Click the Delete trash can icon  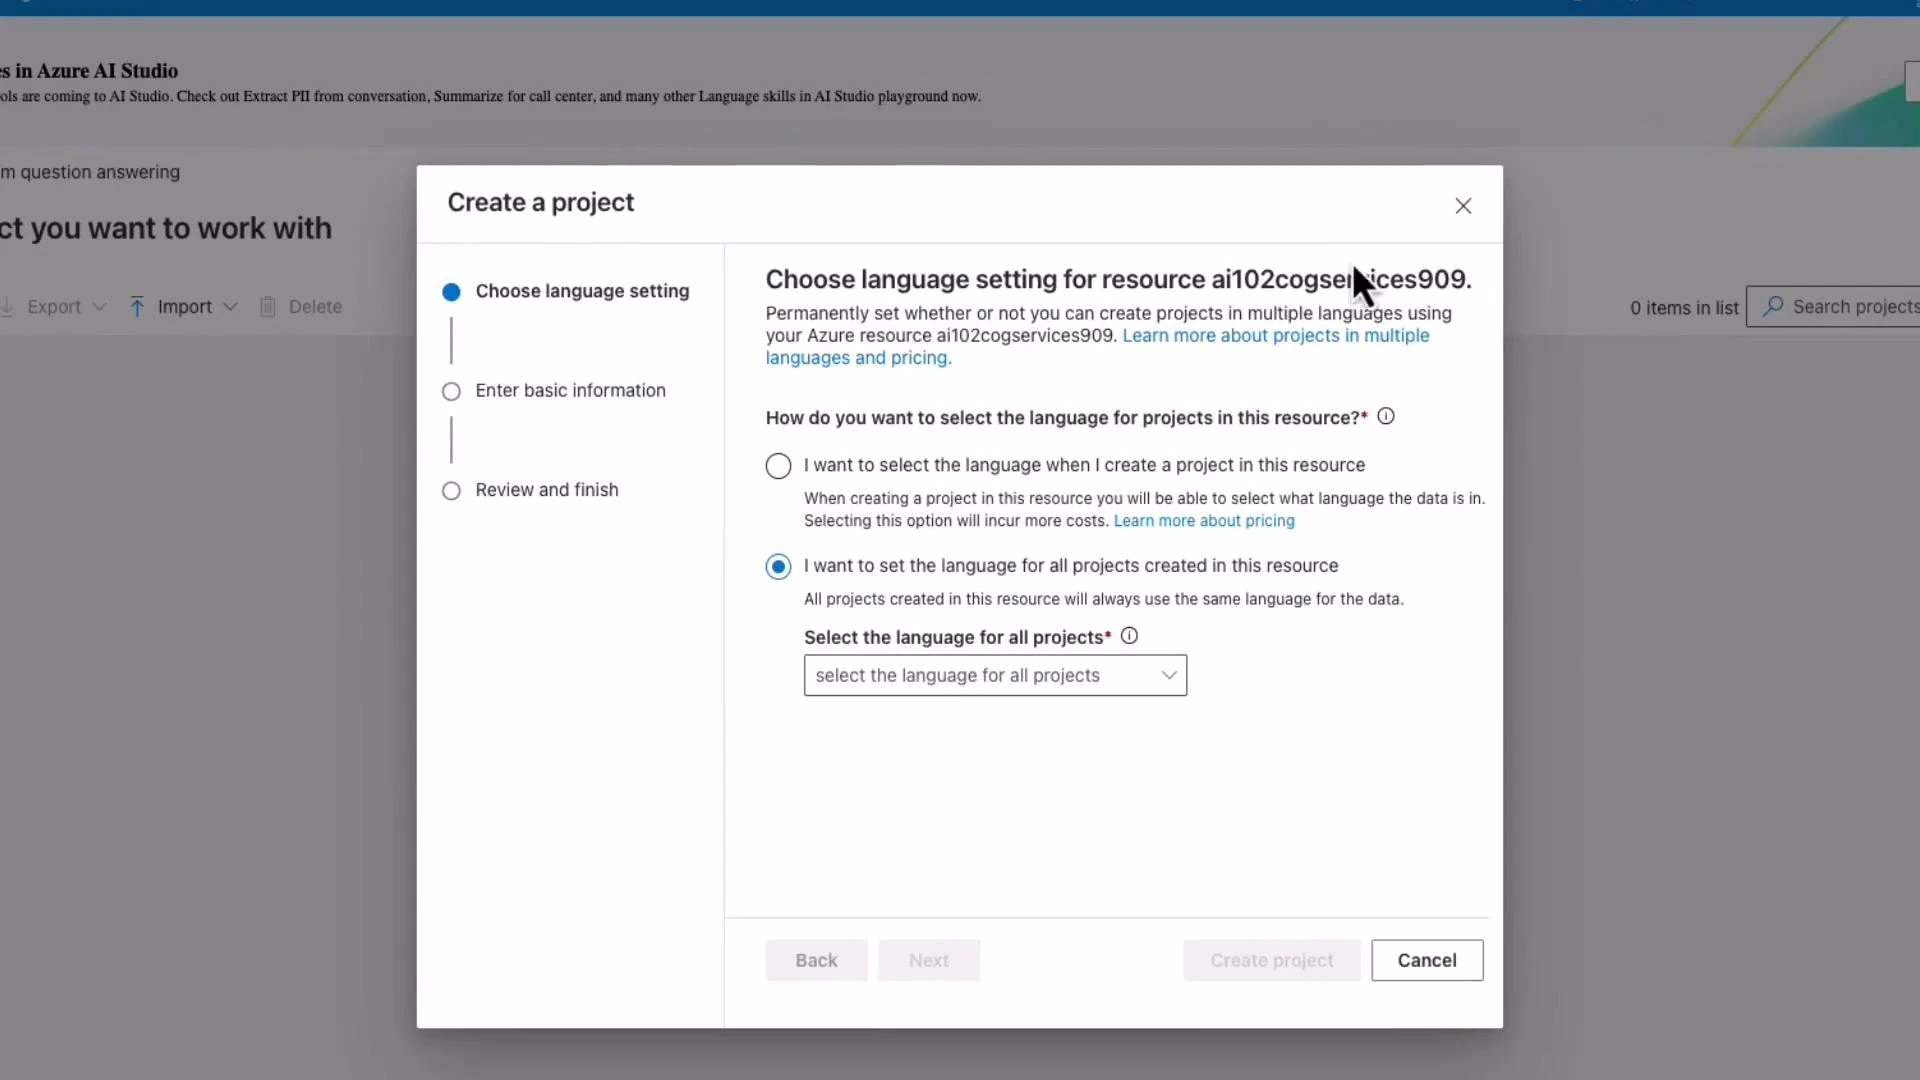pyautogui.click(x=268, y=306)
